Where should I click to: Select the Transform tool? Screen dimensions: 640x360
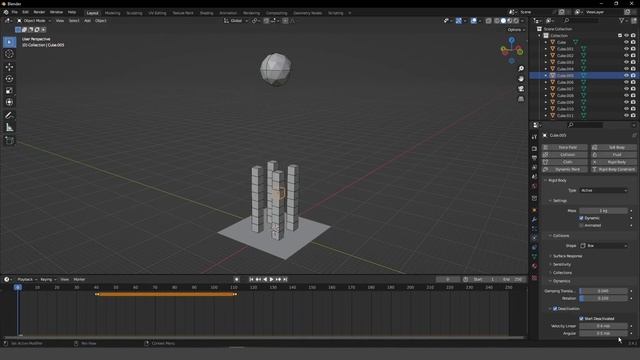[9, 102]
